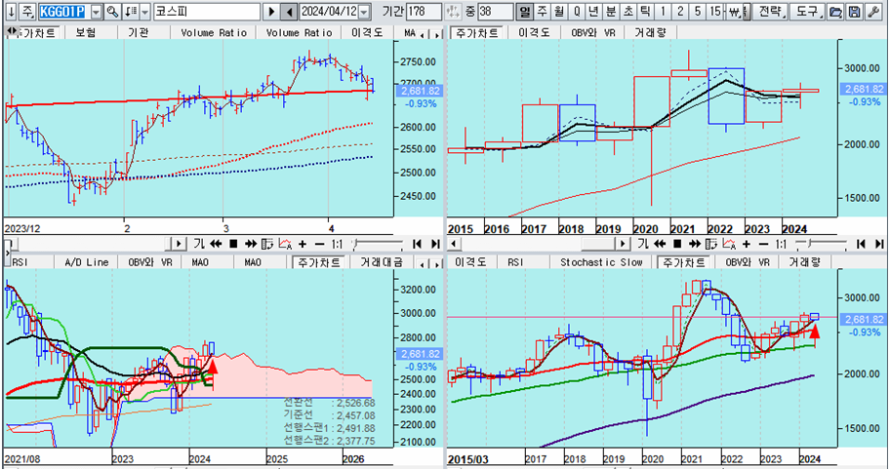Select the 년 (yearly) period toggle

coord(594,11)
